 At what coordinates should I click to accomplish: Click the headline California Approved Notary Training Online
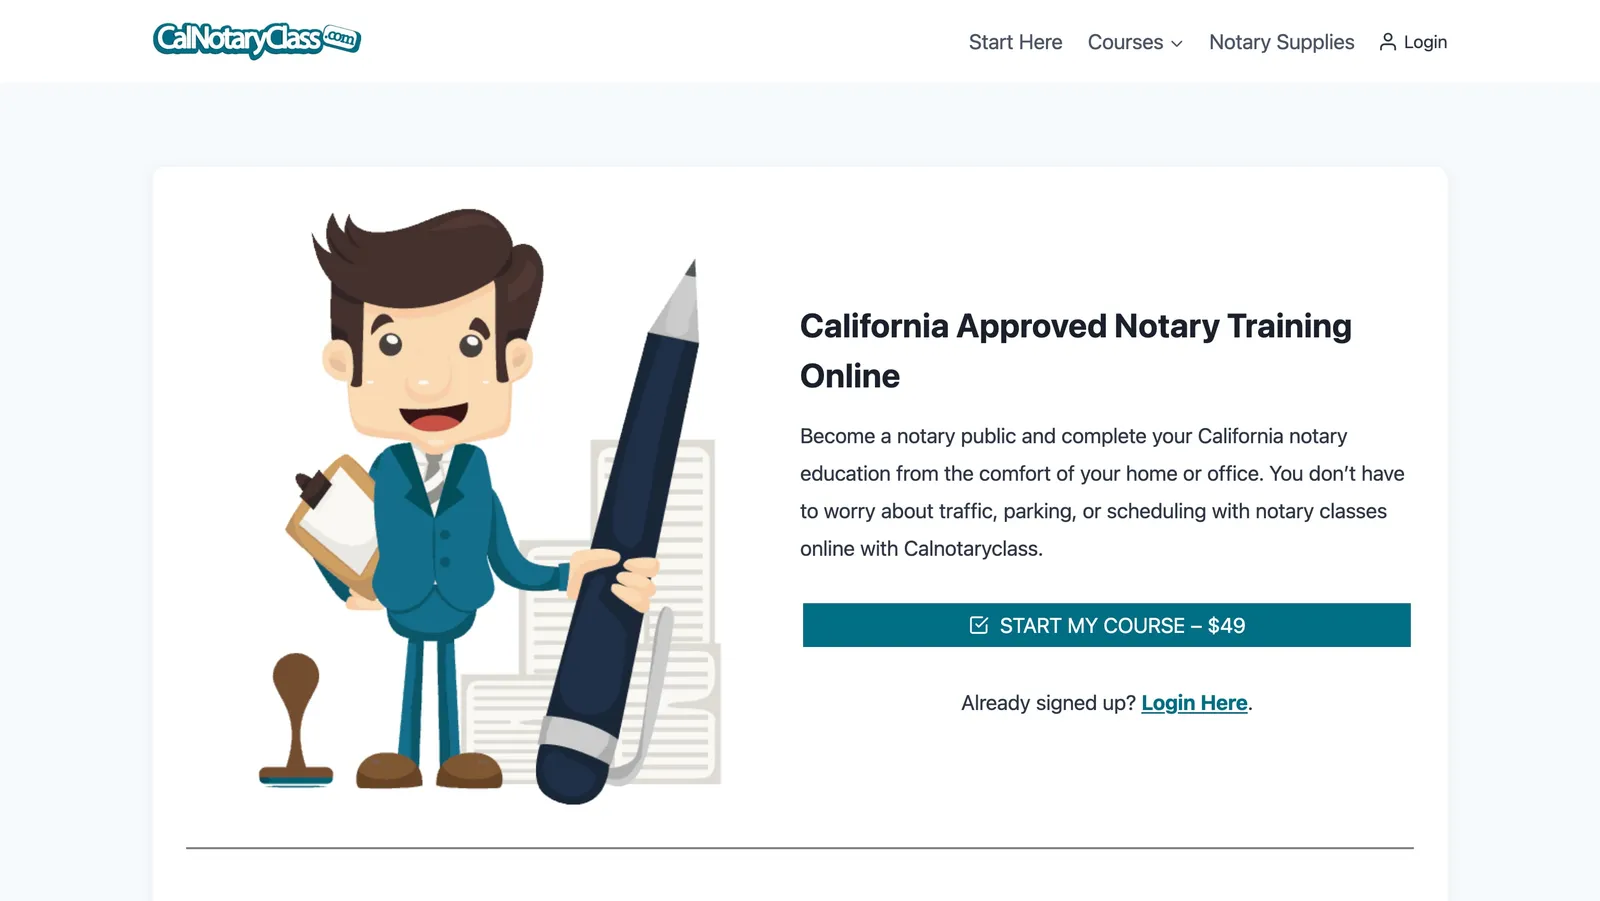[x=1074, y=350]
